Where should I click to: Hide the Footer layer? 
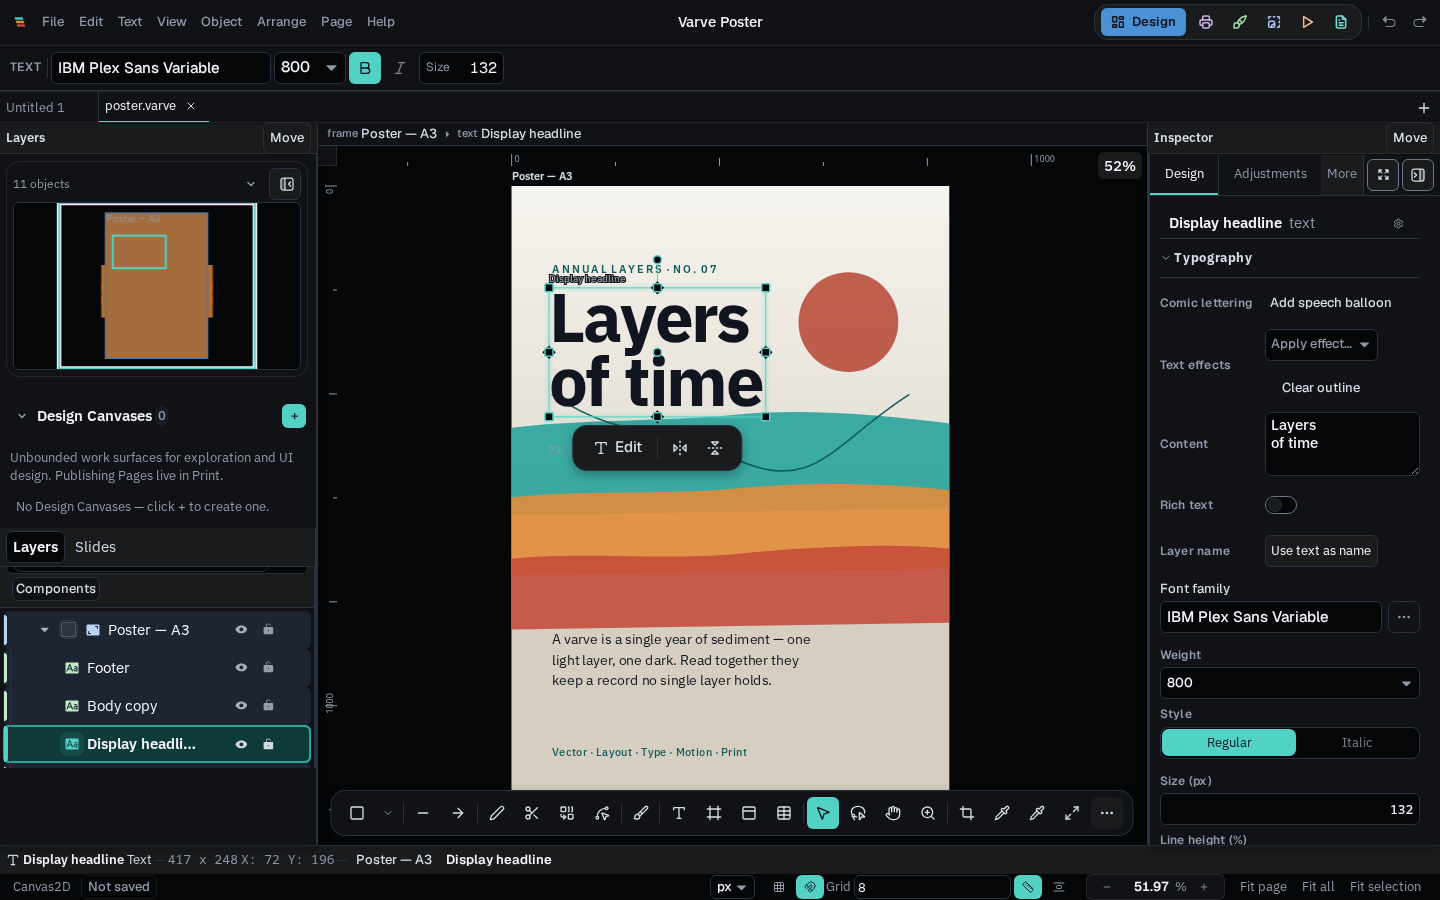[241, 668]
